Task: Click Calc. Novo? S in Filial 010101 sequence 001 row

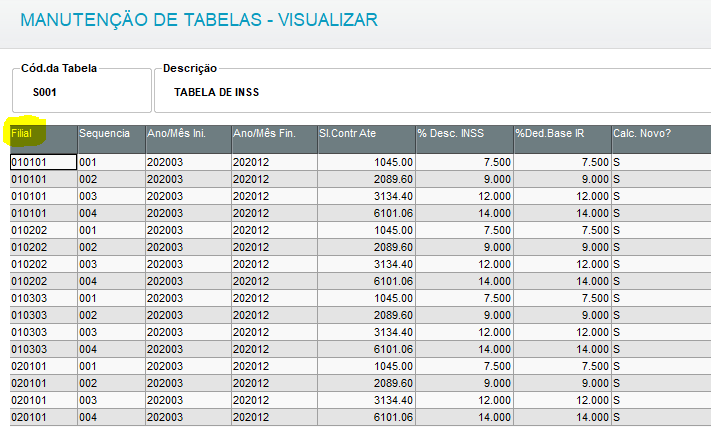Action: click(662, 162)
